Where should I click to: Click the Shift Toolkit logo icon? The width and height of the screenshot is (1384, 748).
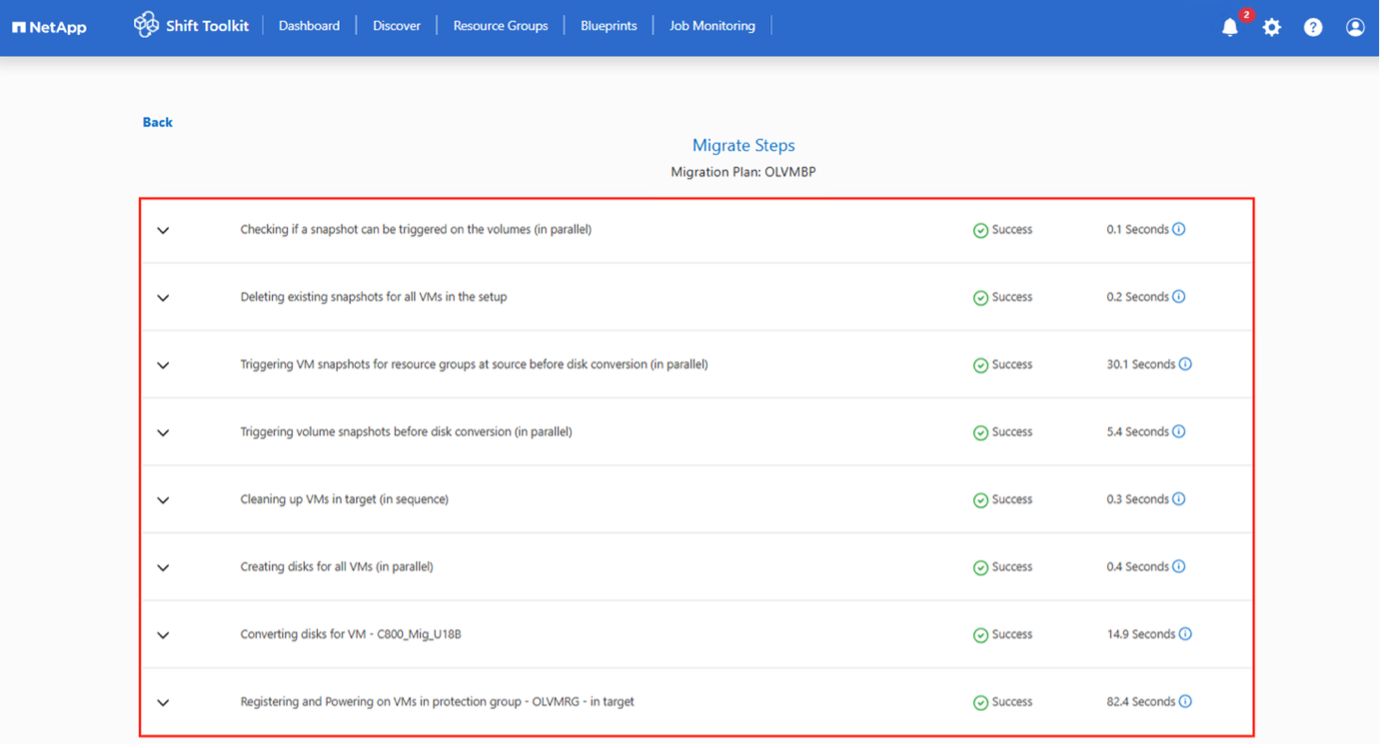[x=146, y=25]
